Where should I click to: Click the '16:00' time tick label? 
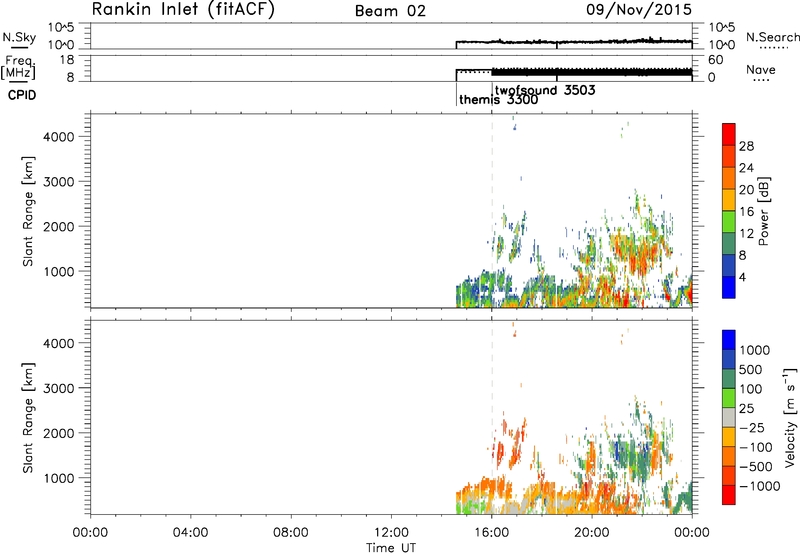pos(491,533)
